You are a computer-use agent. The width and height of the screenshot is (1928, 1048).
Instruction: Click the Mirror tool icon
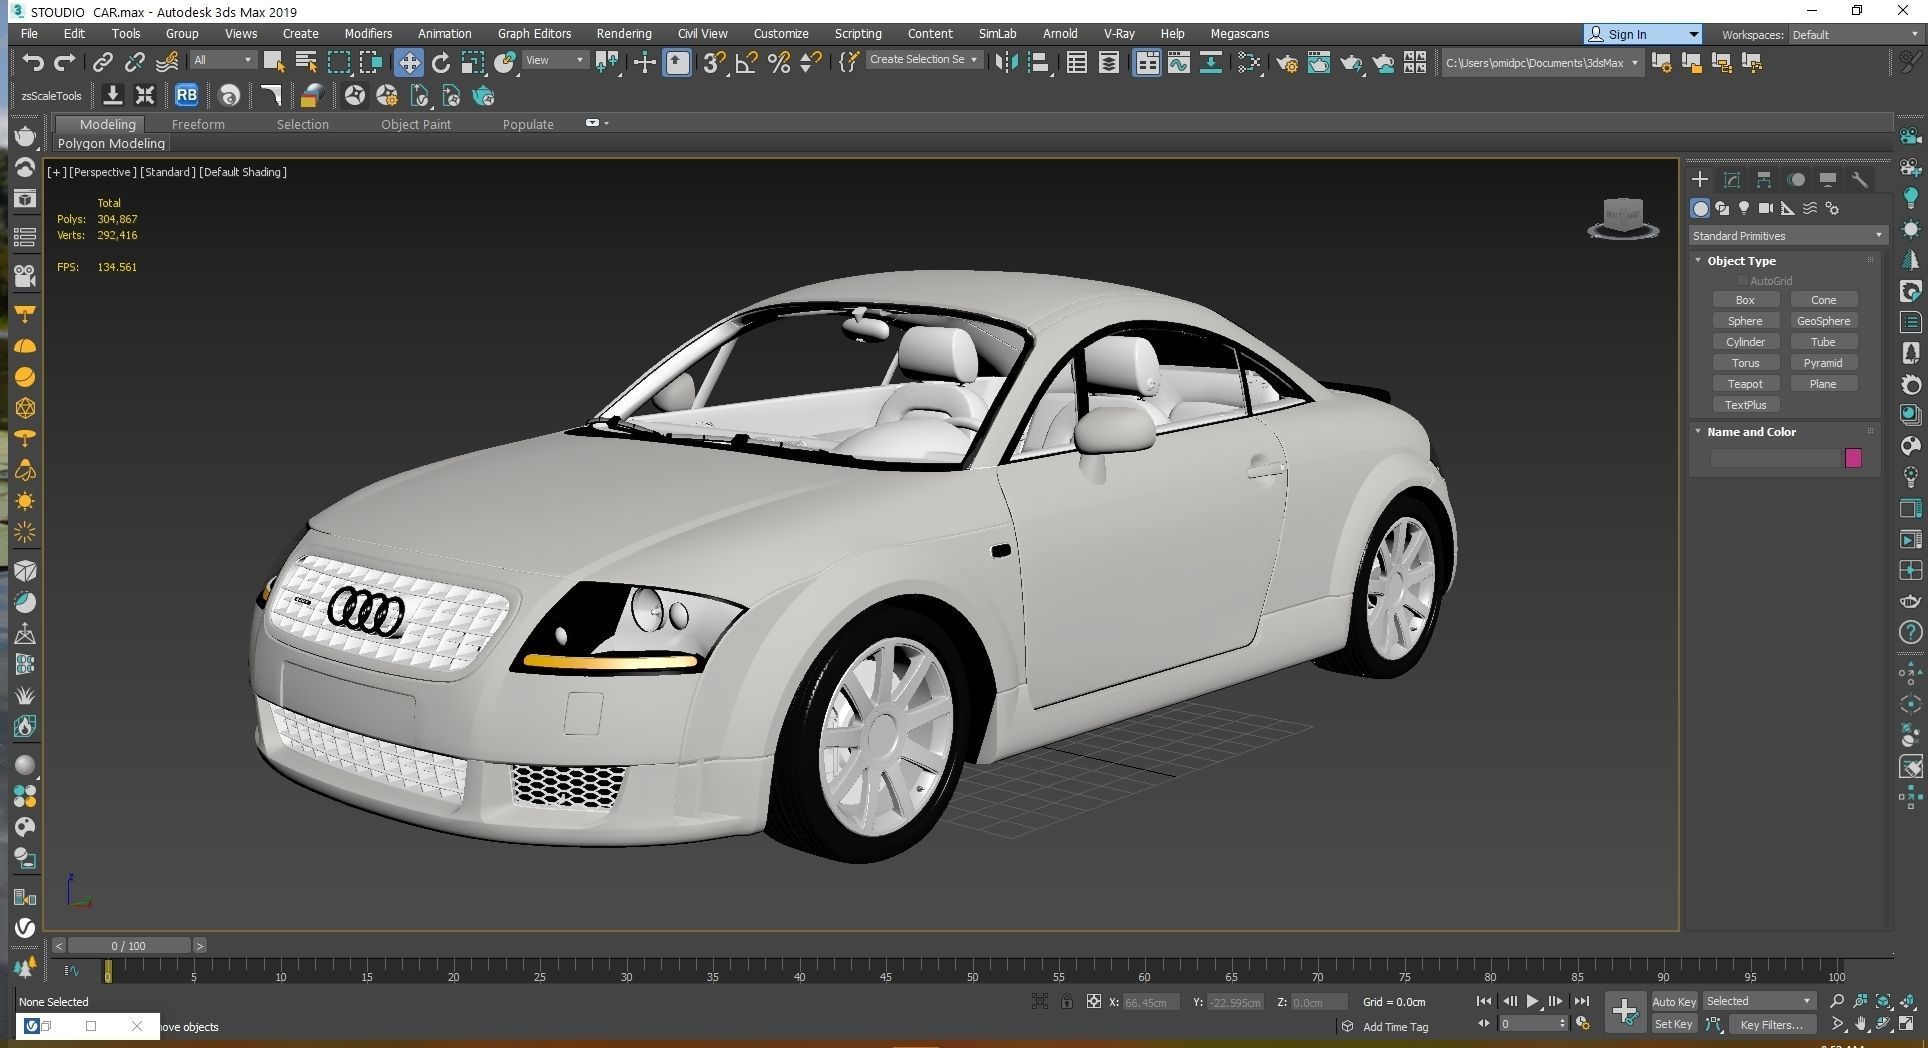tap(1006, 62)
